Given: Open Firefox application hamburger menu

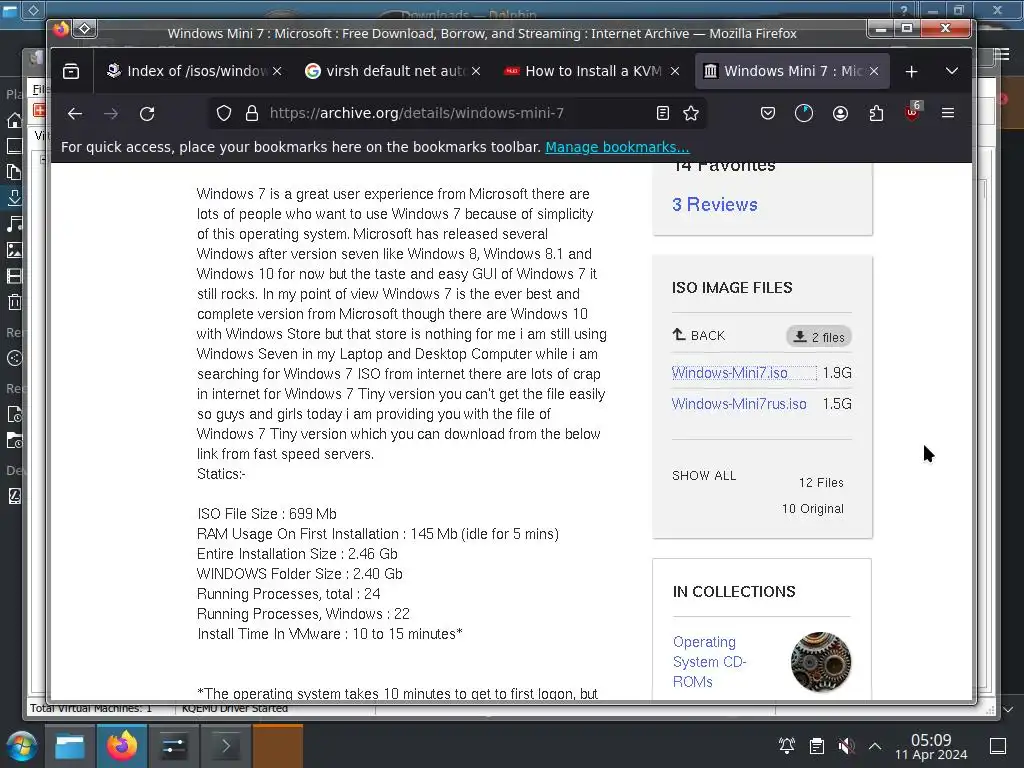Looking at the screenshot, I should click(x=948, y=114).
